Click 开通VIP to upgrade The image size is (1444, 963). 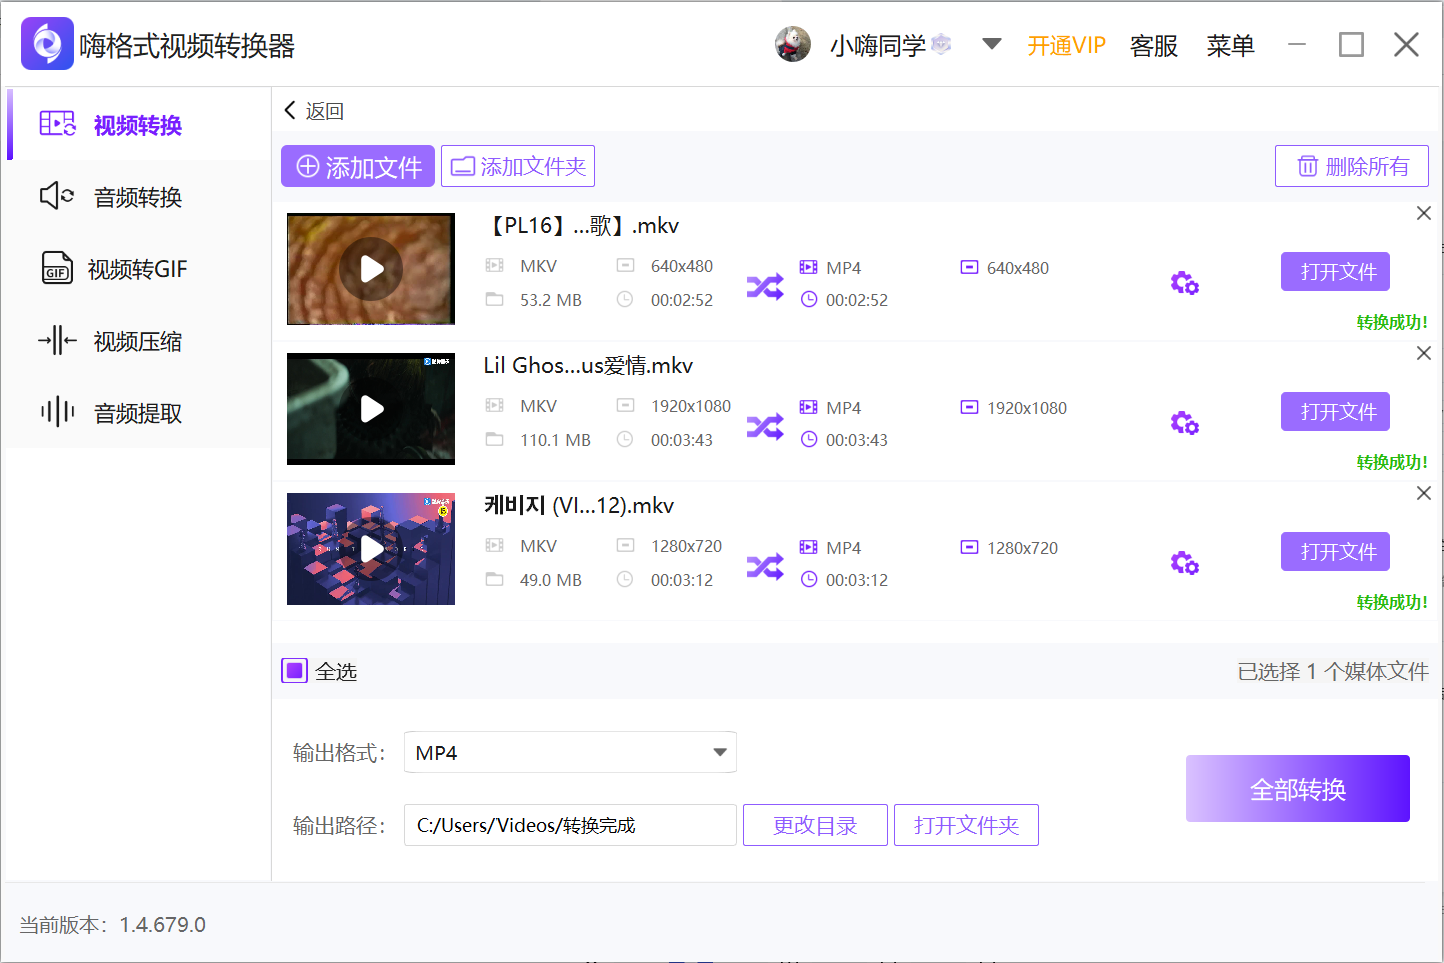(1066, 45)
